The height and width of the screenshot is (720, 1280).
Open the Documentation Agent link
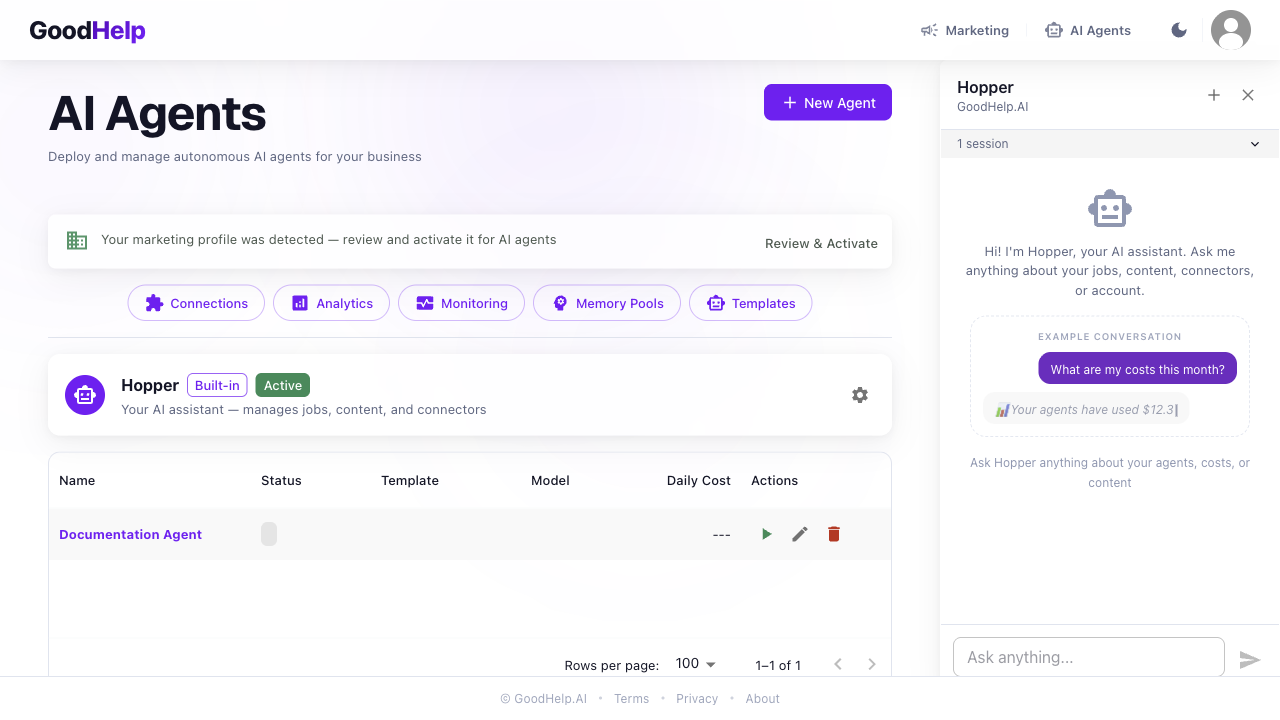click(130, 534)
